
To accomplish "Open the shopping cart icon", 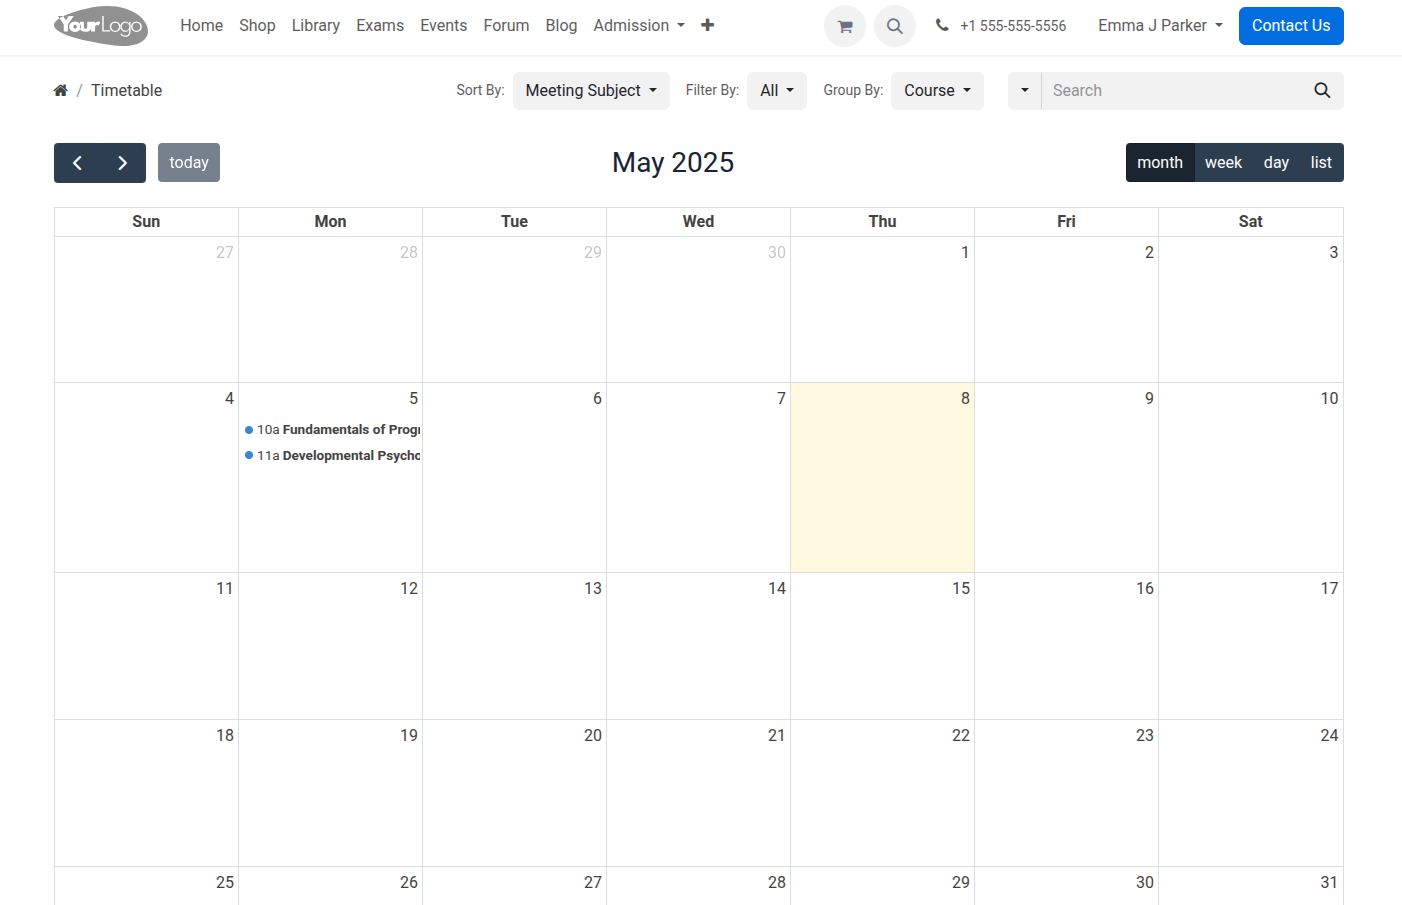I will [845, 26].
